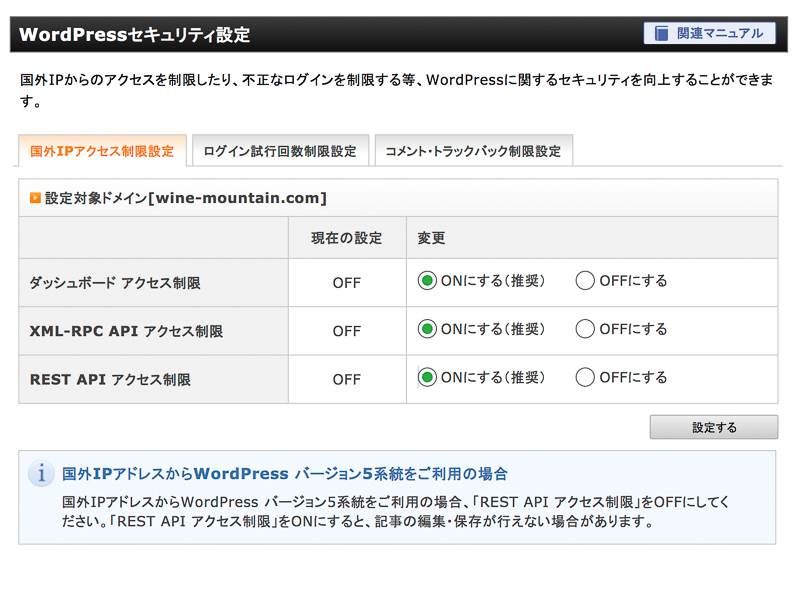Click the heading 国外IPアドレスからWordPress バージョン5系統をご利用の場合
This screenshot has height=593, width=800.
pos(285,474)
